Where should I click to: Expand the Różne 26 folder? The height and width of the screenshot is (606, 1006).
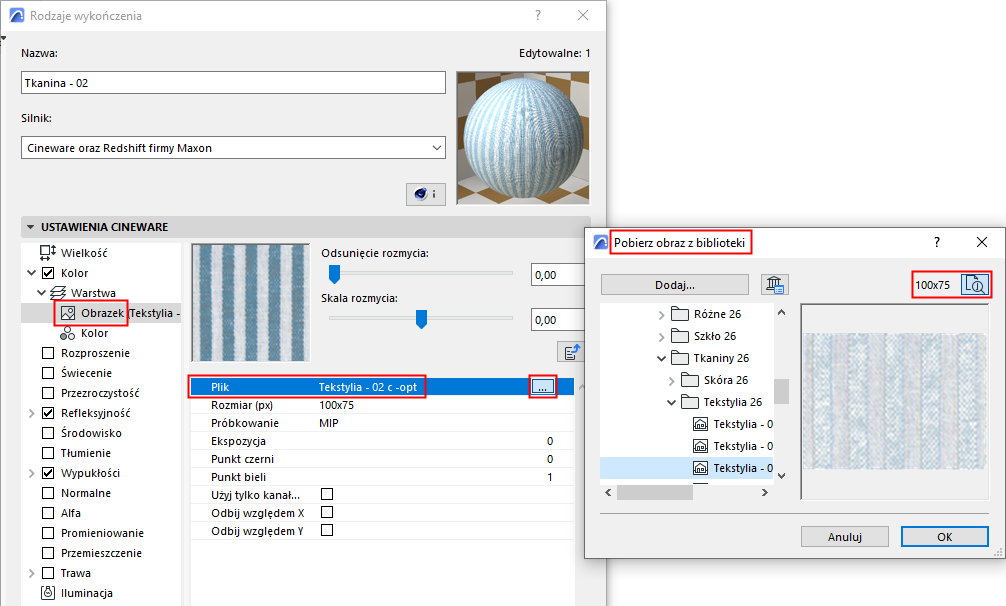click(661, 314)
